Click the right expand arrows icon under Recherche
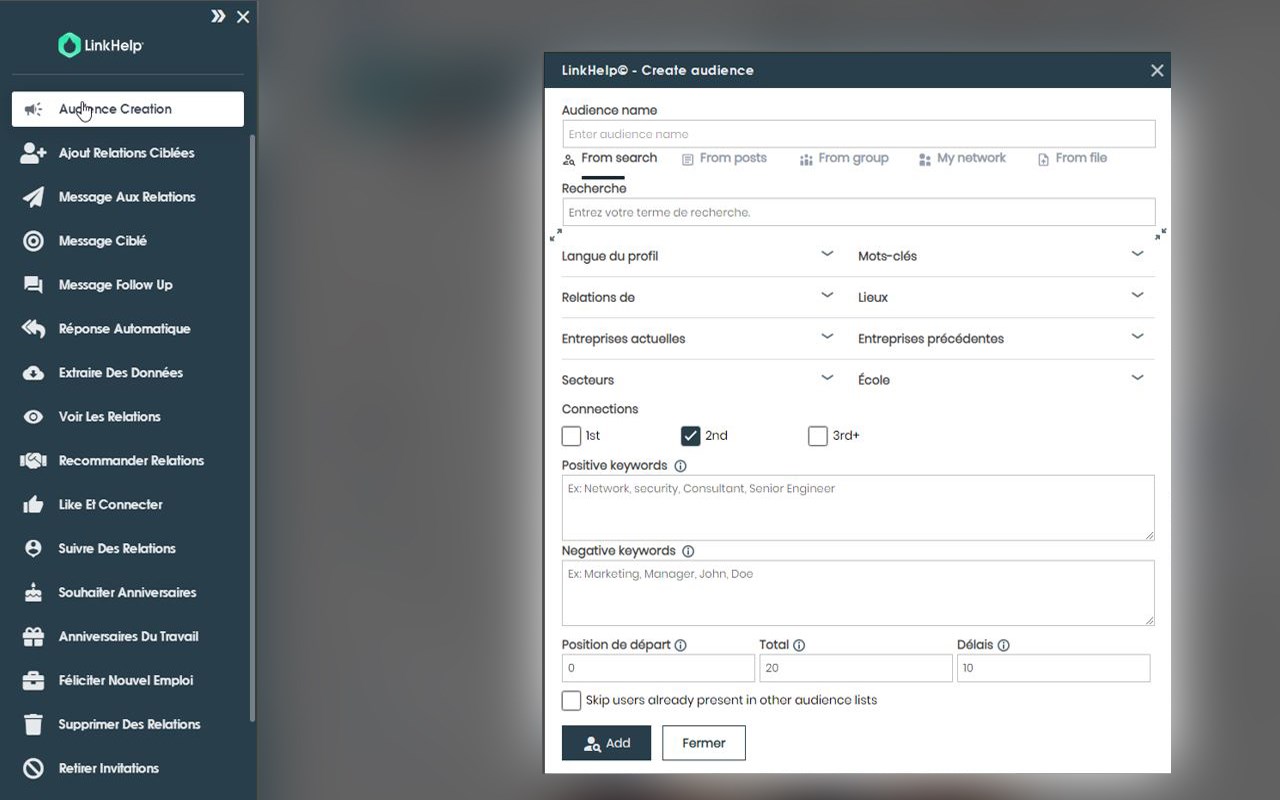Viewport: 1280px width, 800px height. (x=1160, y=235)
